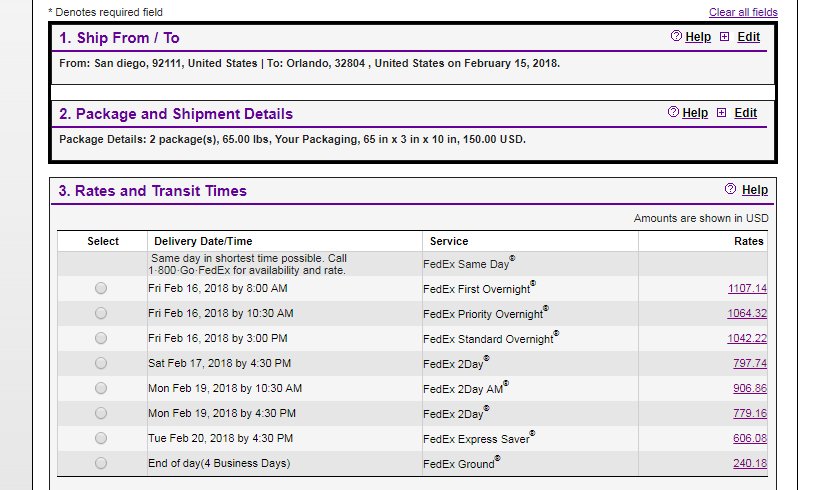Open Edit link for Package and Shipment Details
Screen dimensions: 819x490
click(745, 113)
